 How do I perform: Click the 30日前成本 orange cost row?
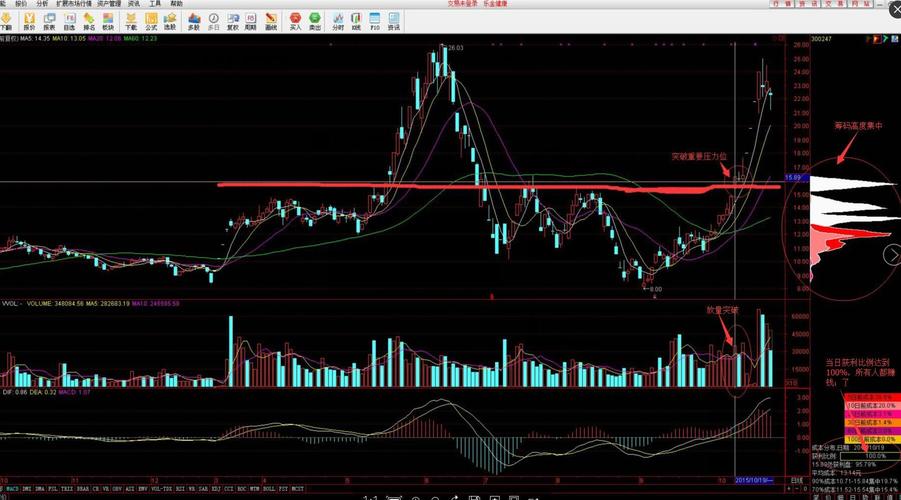tap(872, 422)
